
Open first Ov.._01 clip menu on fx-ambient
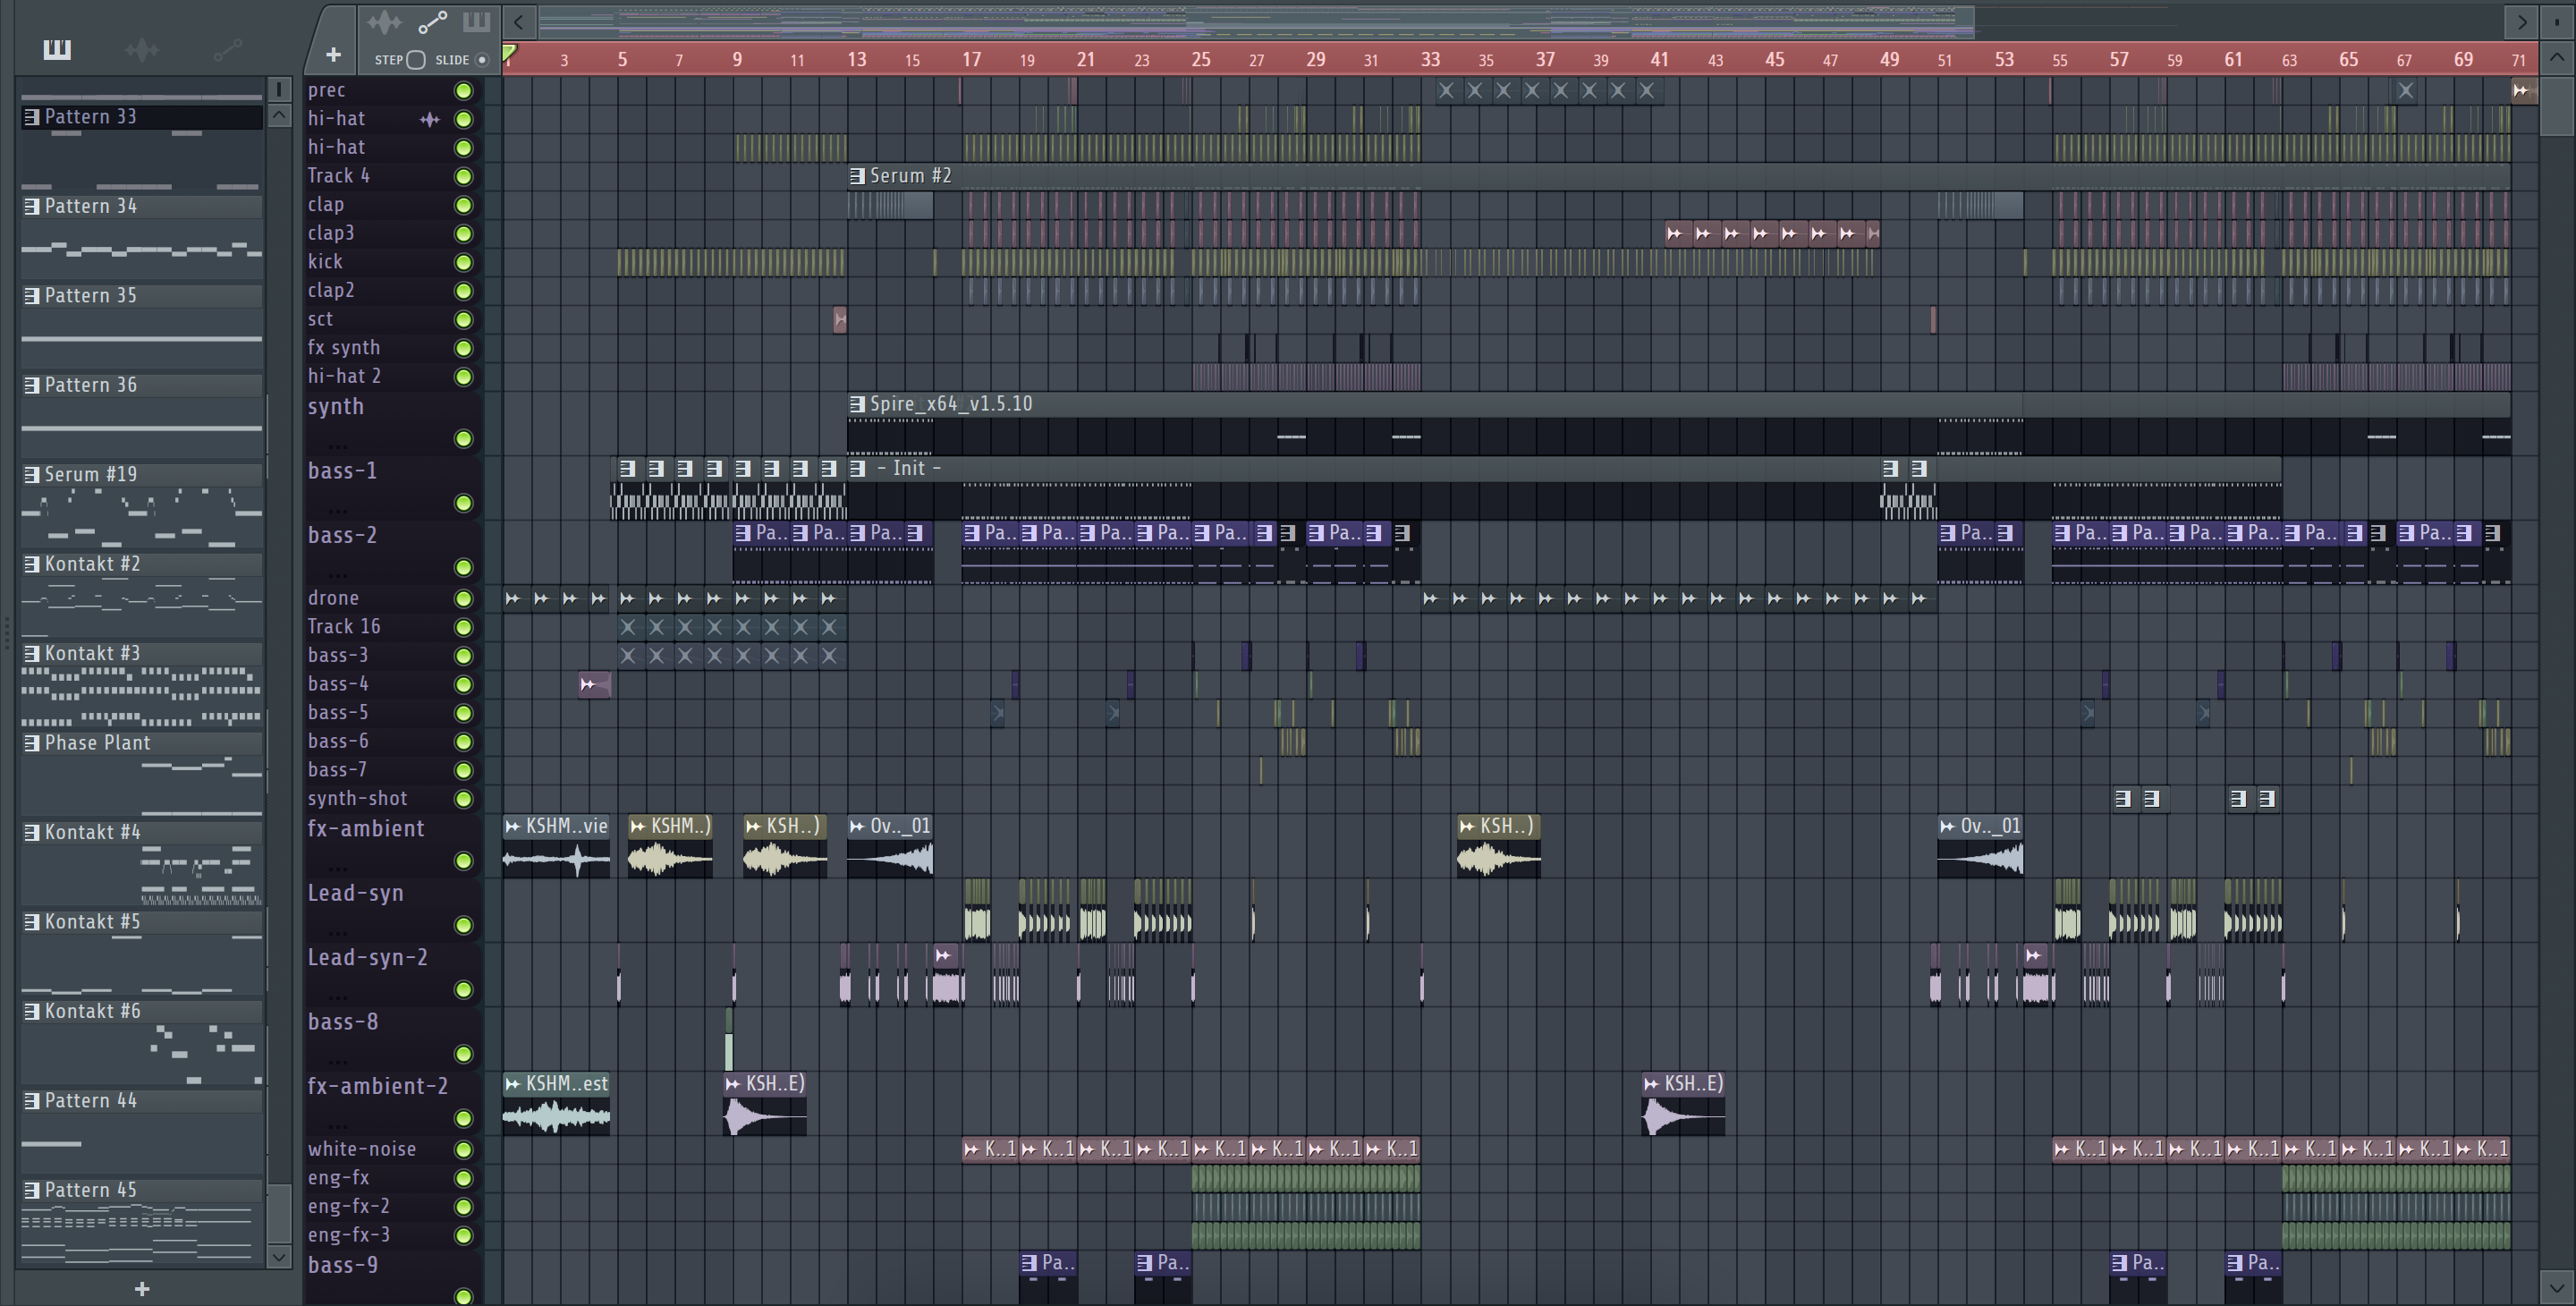coord(857,826)
